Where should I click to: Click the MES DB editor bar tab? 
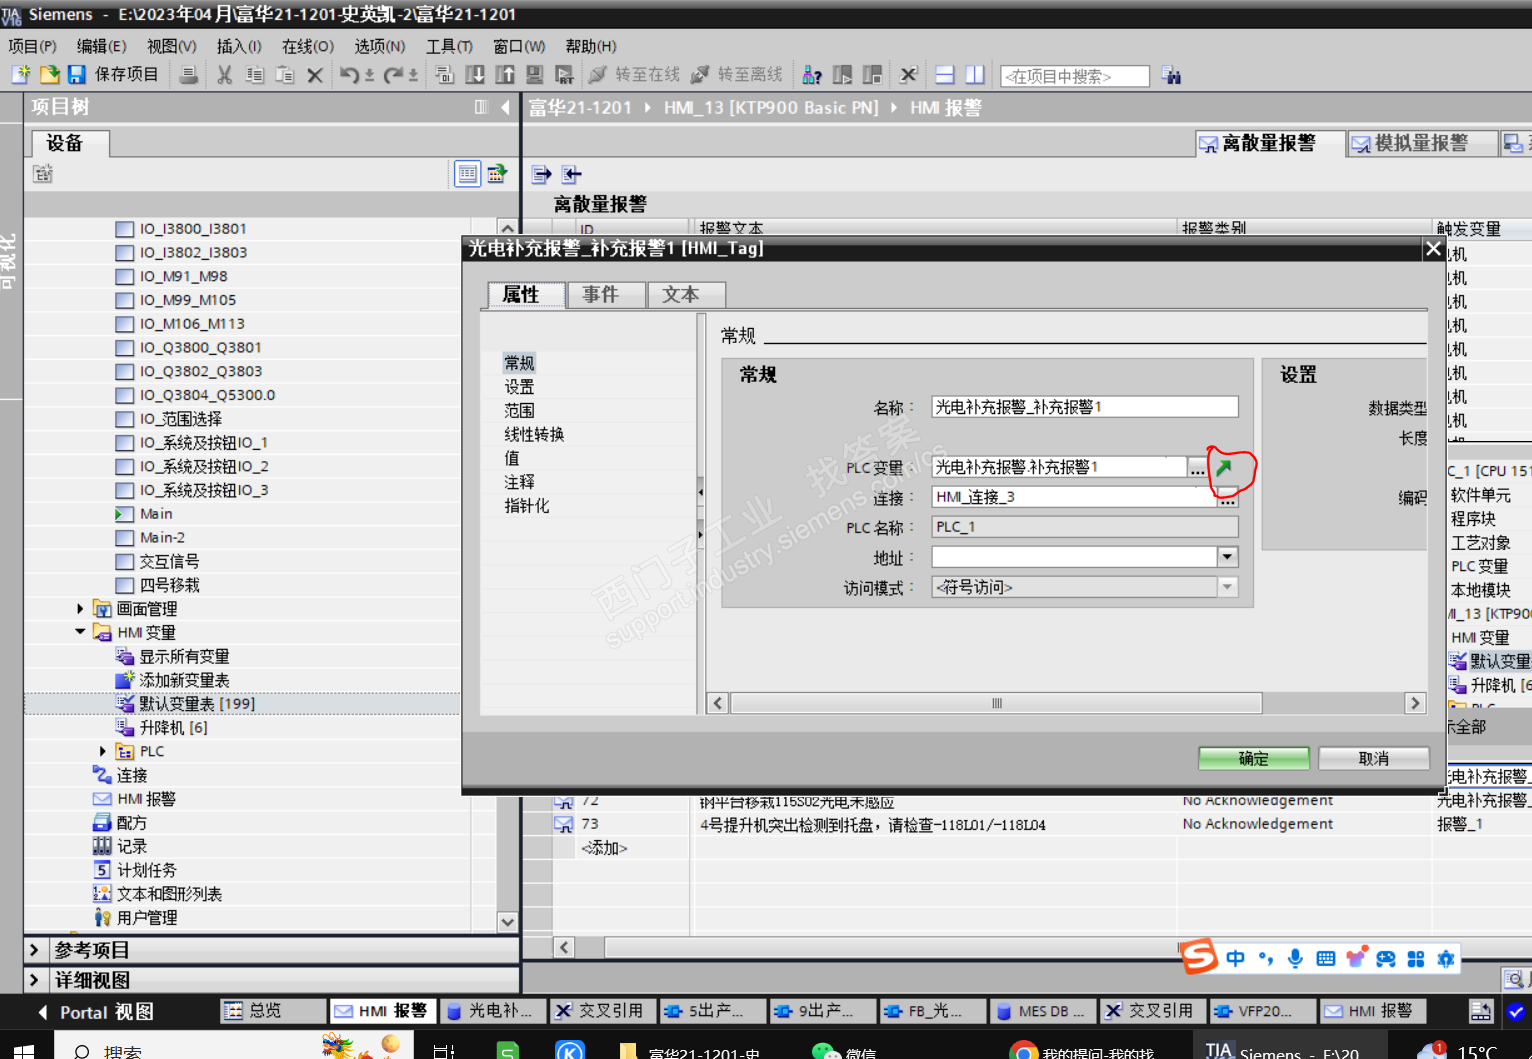(1042, 1011)
